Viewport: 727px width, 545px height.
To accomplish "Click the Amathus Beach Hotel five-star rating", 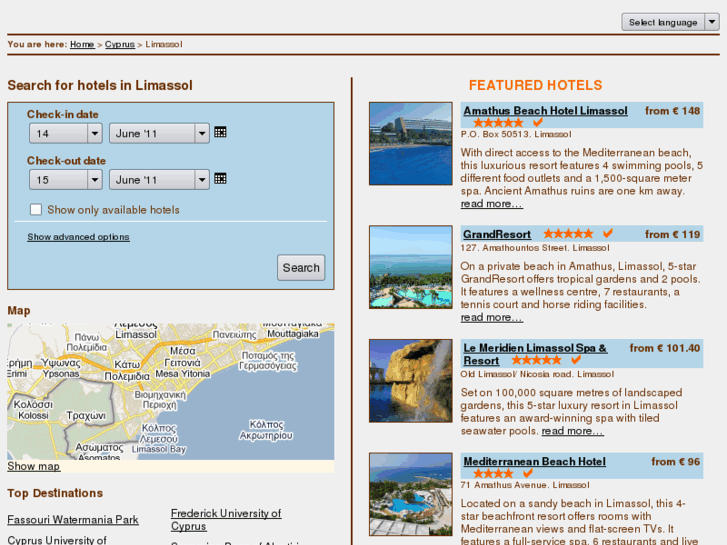I will pyautogui.click(x=498, y=123).
